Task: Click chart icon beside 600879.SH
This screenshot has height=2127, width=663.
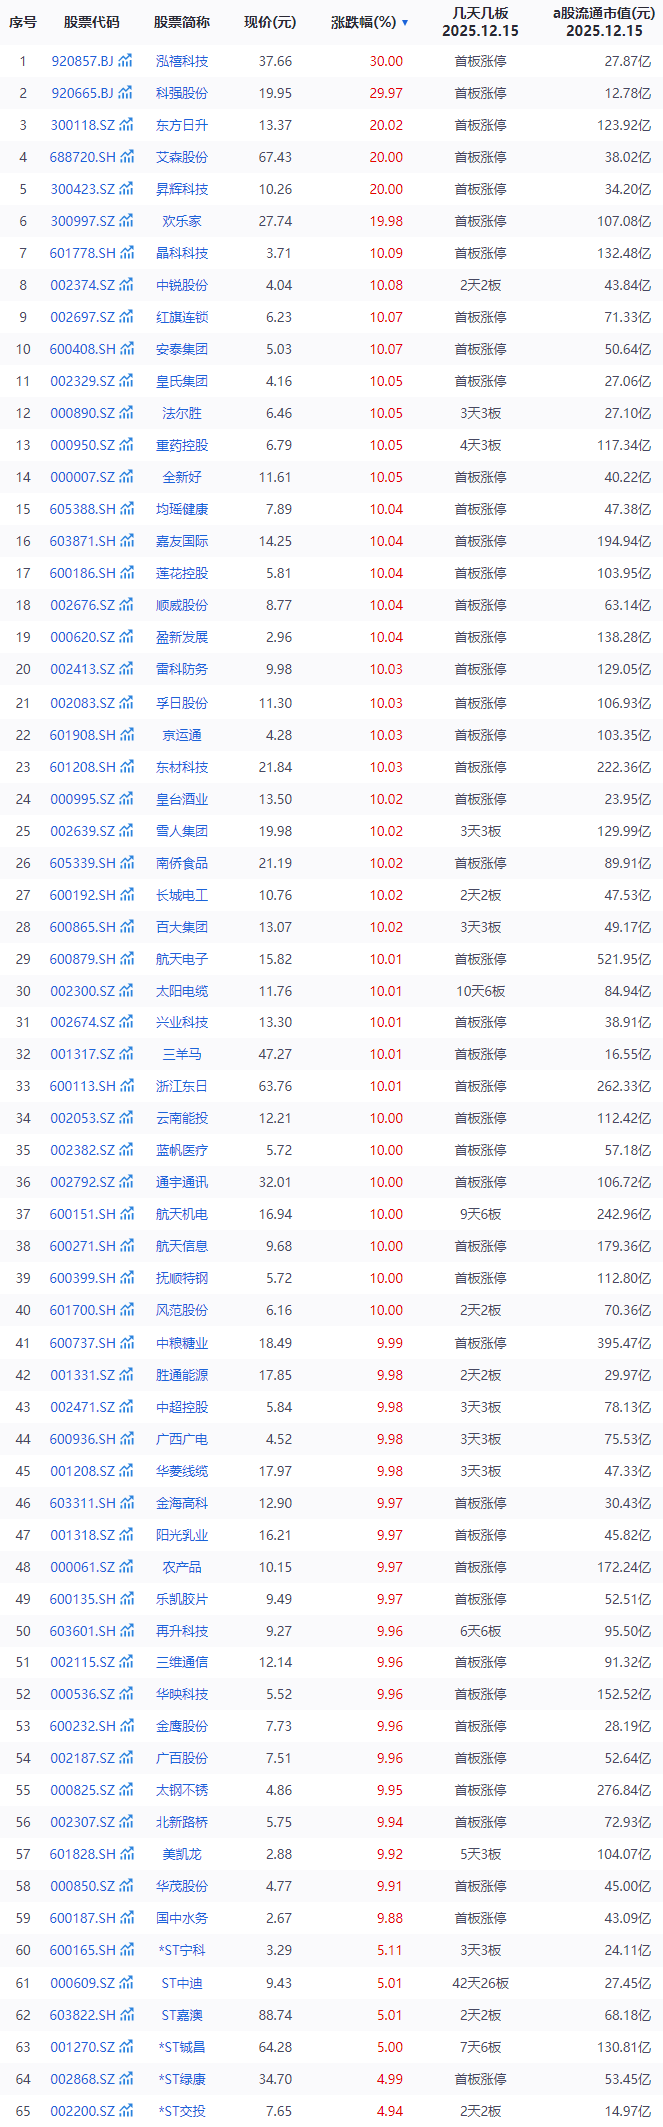Action: click(126, 960)
